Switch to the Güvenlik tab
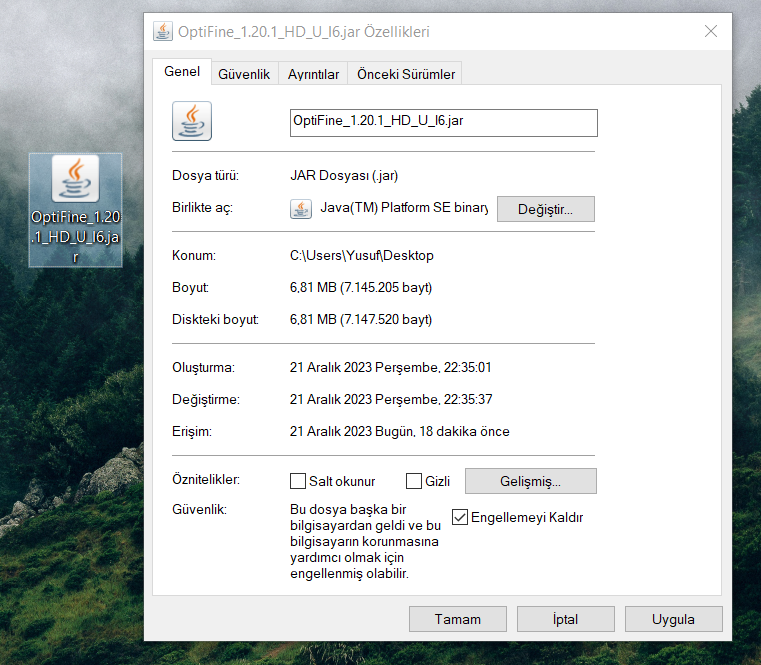The height and width of the screenshot is (665, 761). [x=244, y=74]
